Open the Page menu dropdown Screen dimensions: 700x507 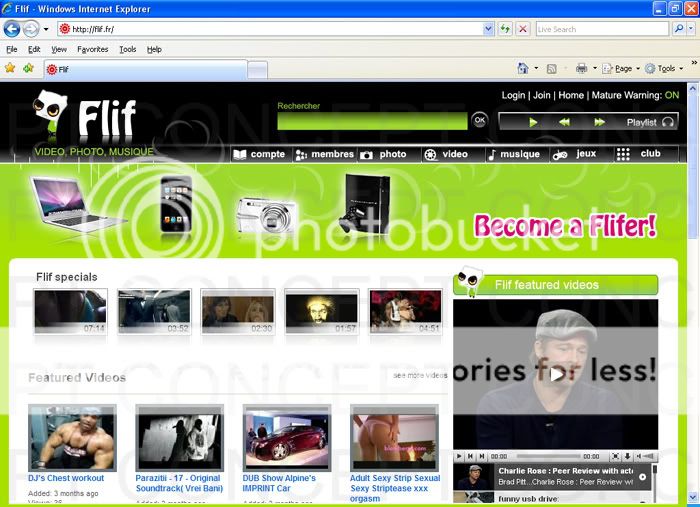pos(638,69)
